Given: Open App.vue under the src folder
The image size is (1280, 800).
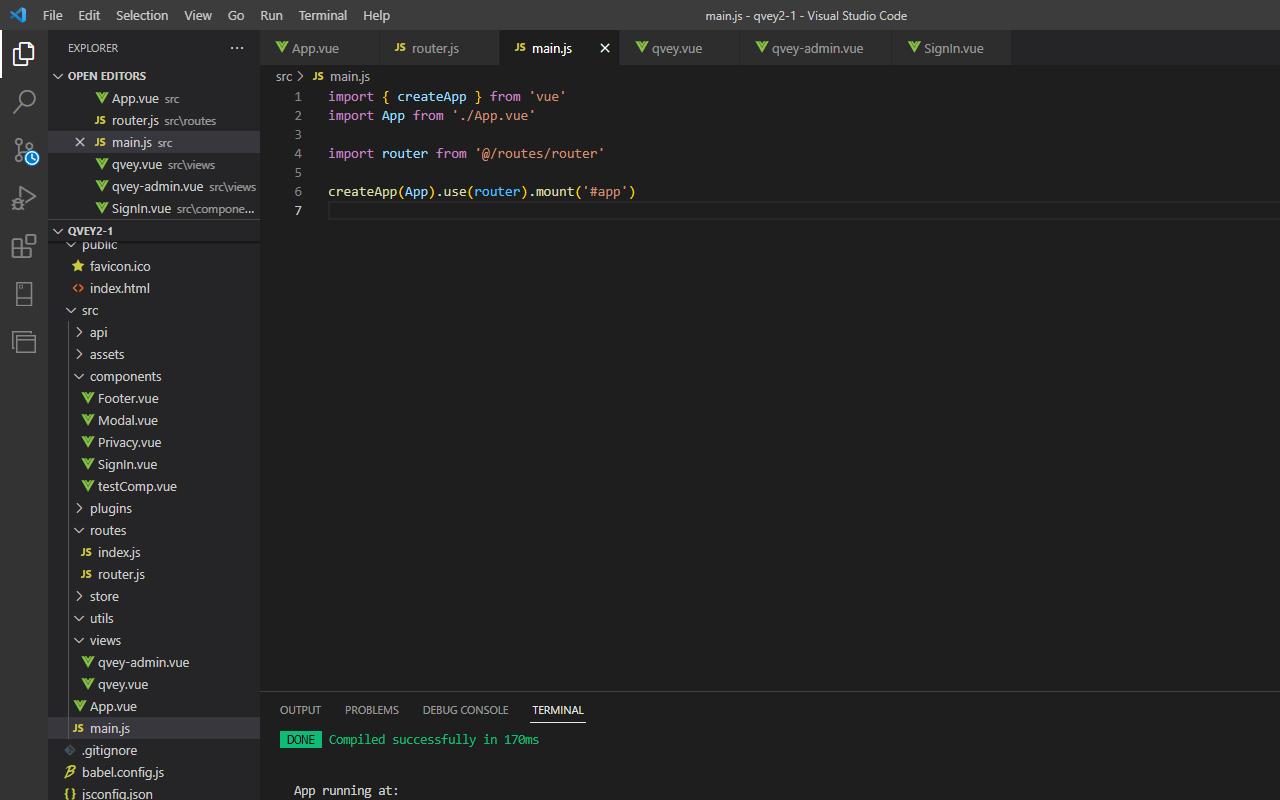Looking at the screenshot, I should [154, 706].
